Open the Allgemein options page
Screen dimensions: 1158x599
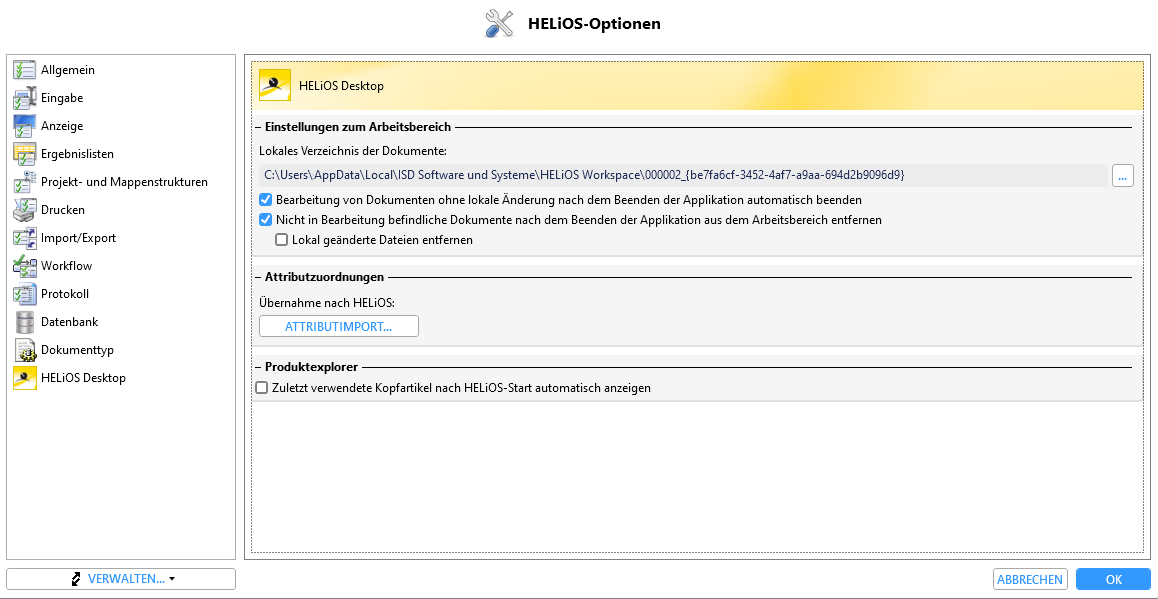[68, 70]
